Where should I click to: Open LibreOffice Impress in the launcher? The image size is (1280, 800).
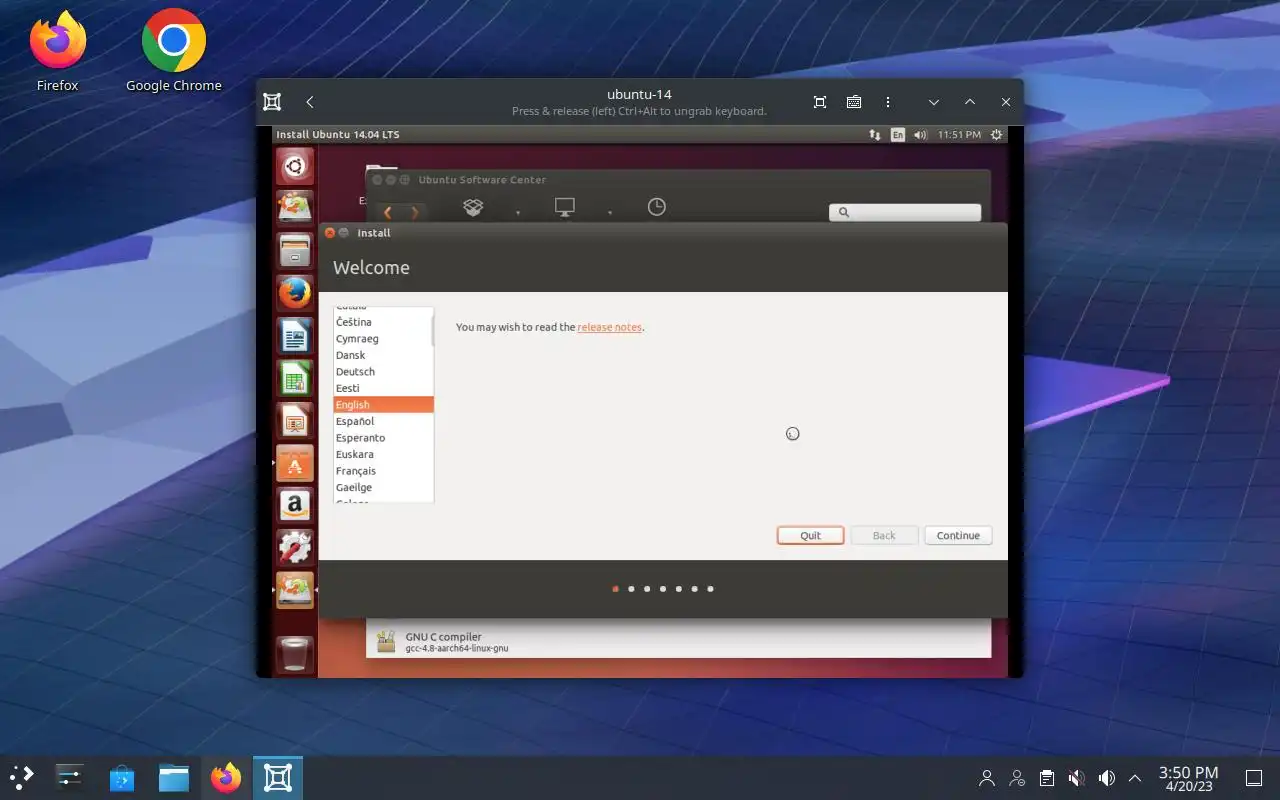pyautogui.click(x=295, y=421)
